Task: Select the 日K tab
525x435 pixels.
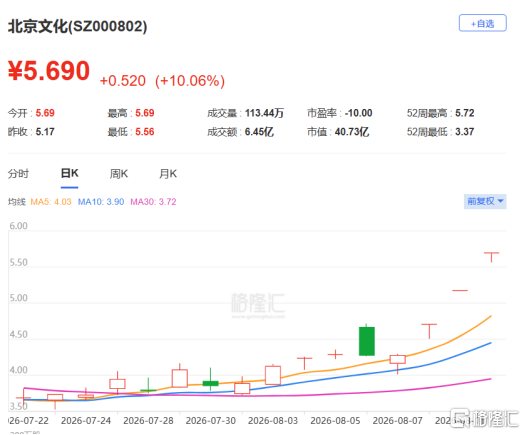Action: tap(69, 173)
